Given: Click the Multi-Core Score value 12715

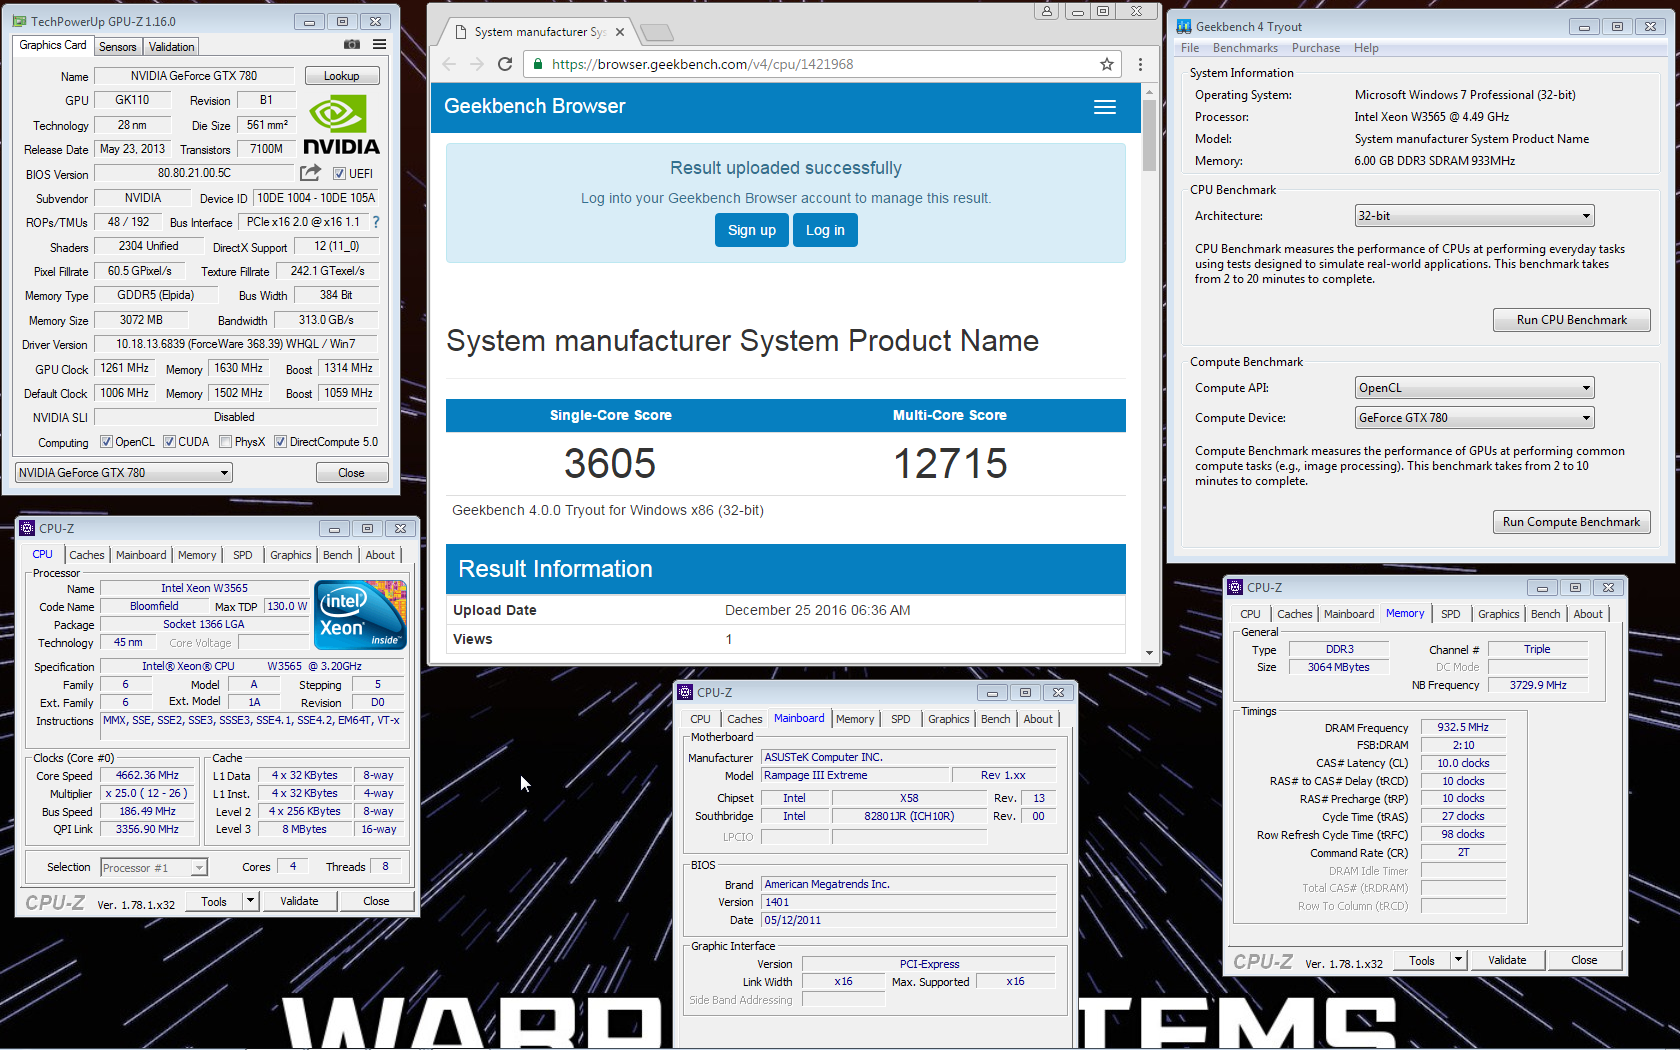Looking at the screenshot, I should click(x=950, y=464).
